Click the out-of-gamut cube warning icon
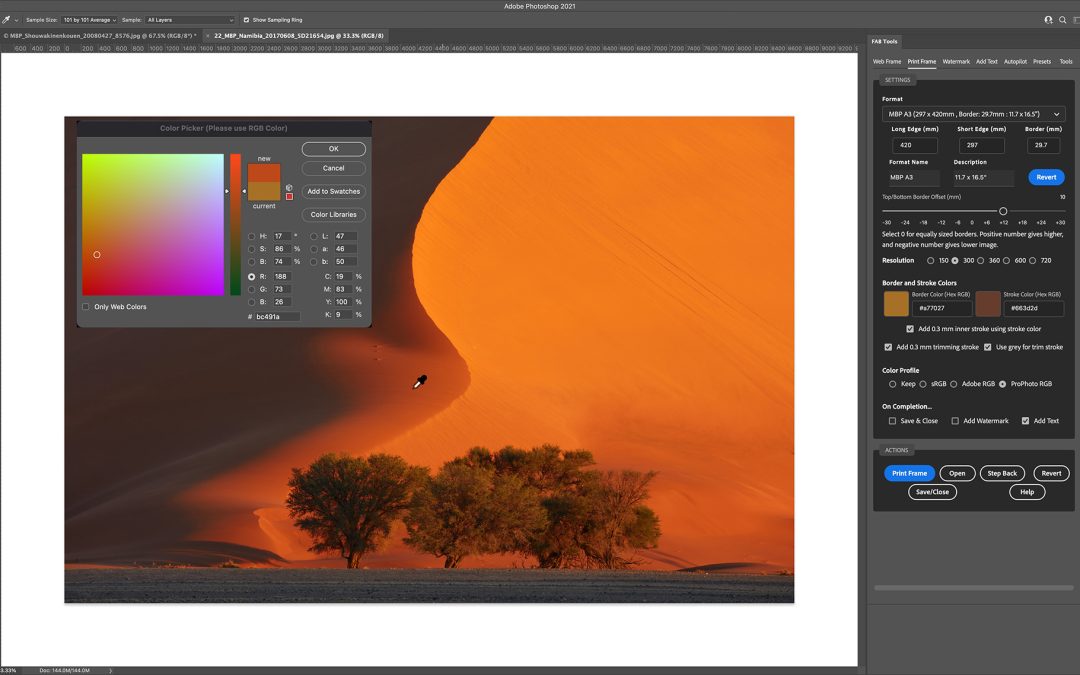 (x=289, y=187)
